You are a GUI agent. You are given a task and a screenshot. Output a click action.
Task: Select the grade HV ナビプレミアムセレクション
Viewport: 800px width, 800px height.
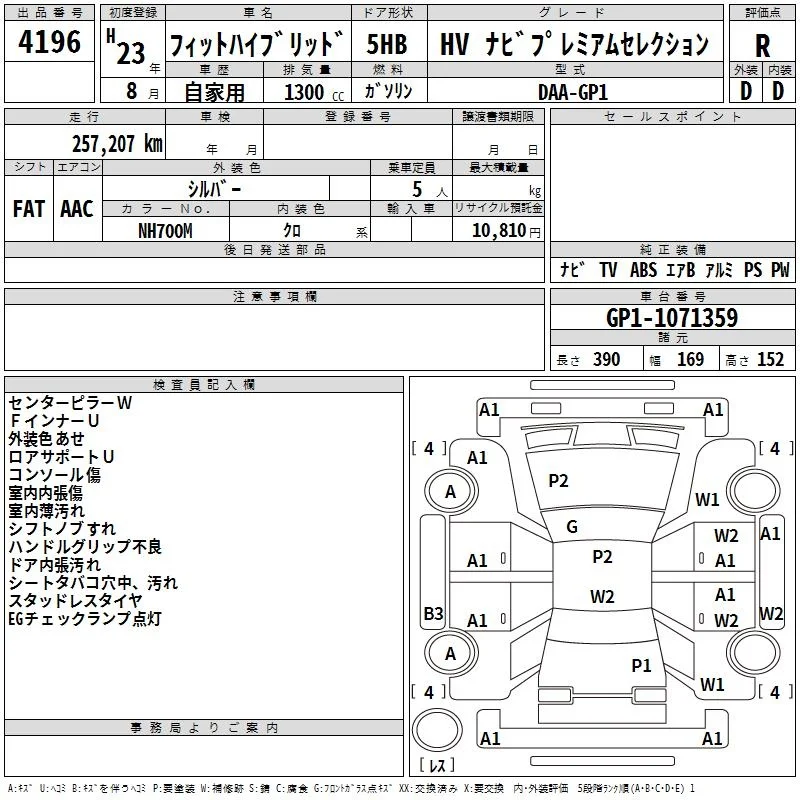(574, 44)
